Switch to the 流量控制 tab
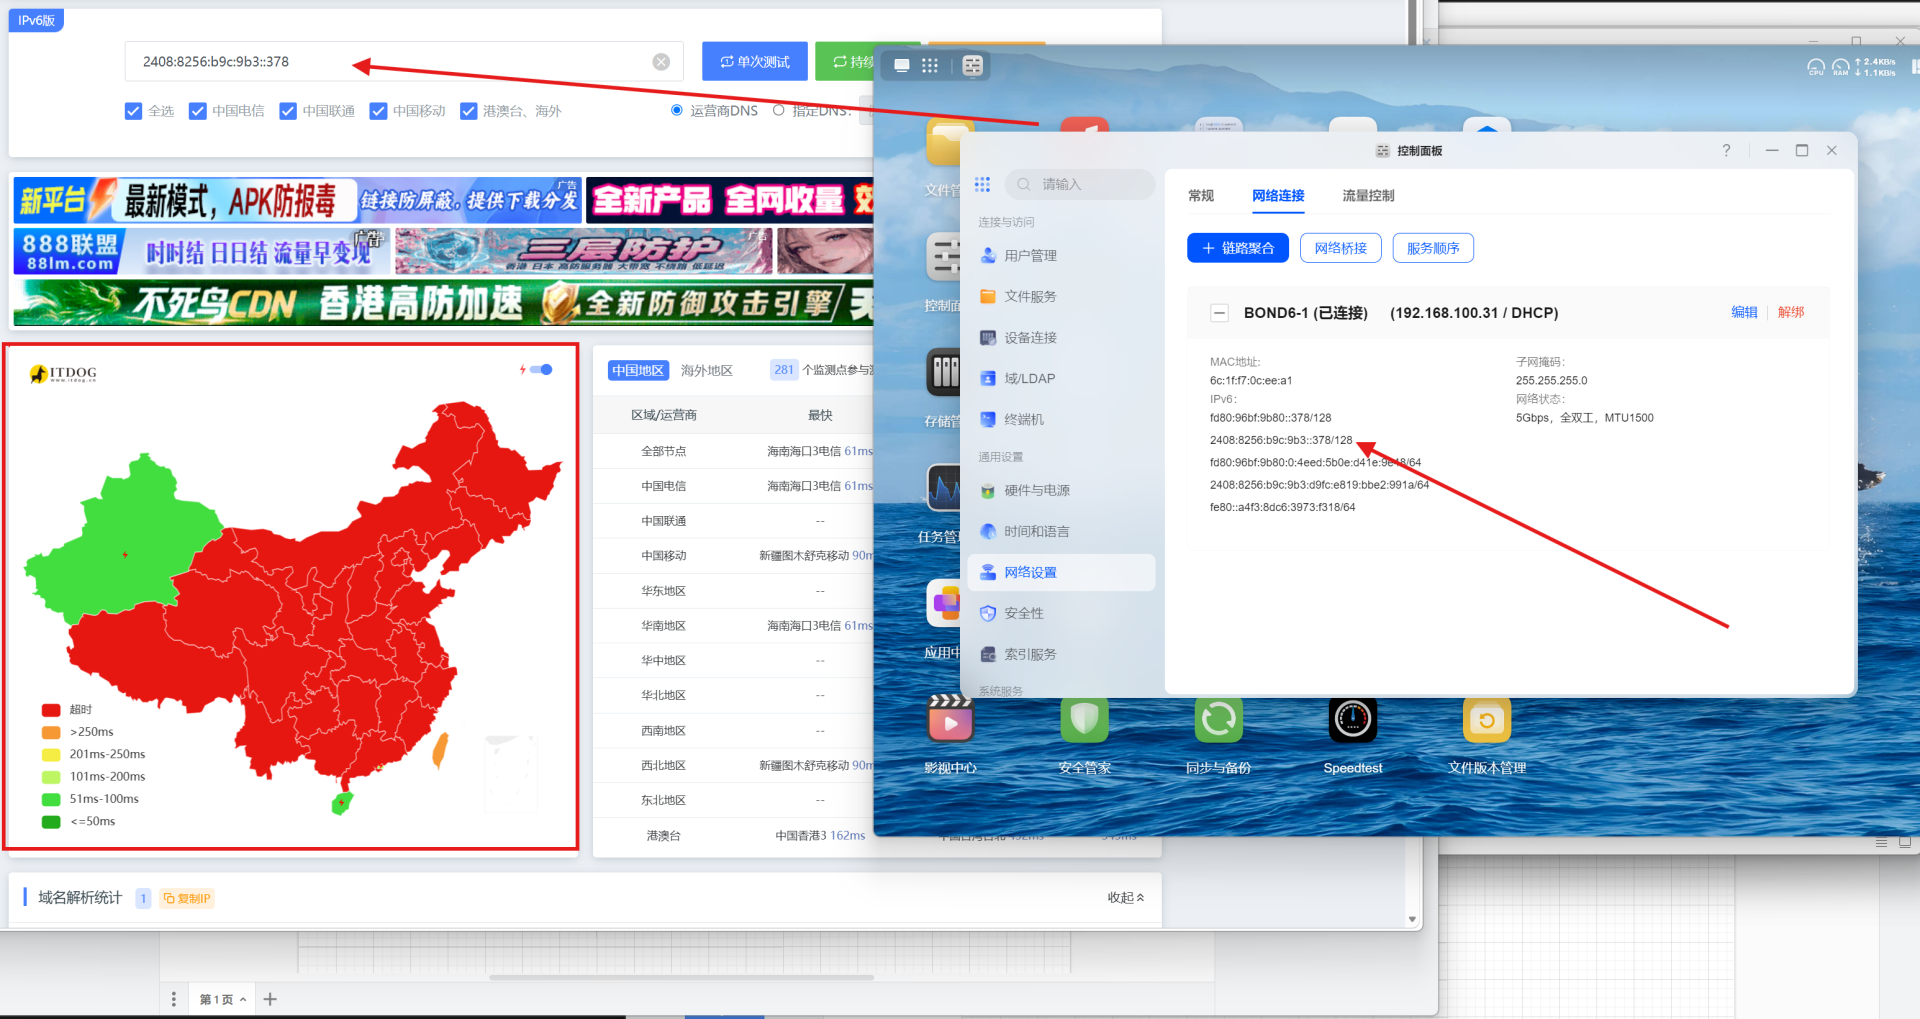This screenshot has width=1920, height=1019. point(1368,196)
